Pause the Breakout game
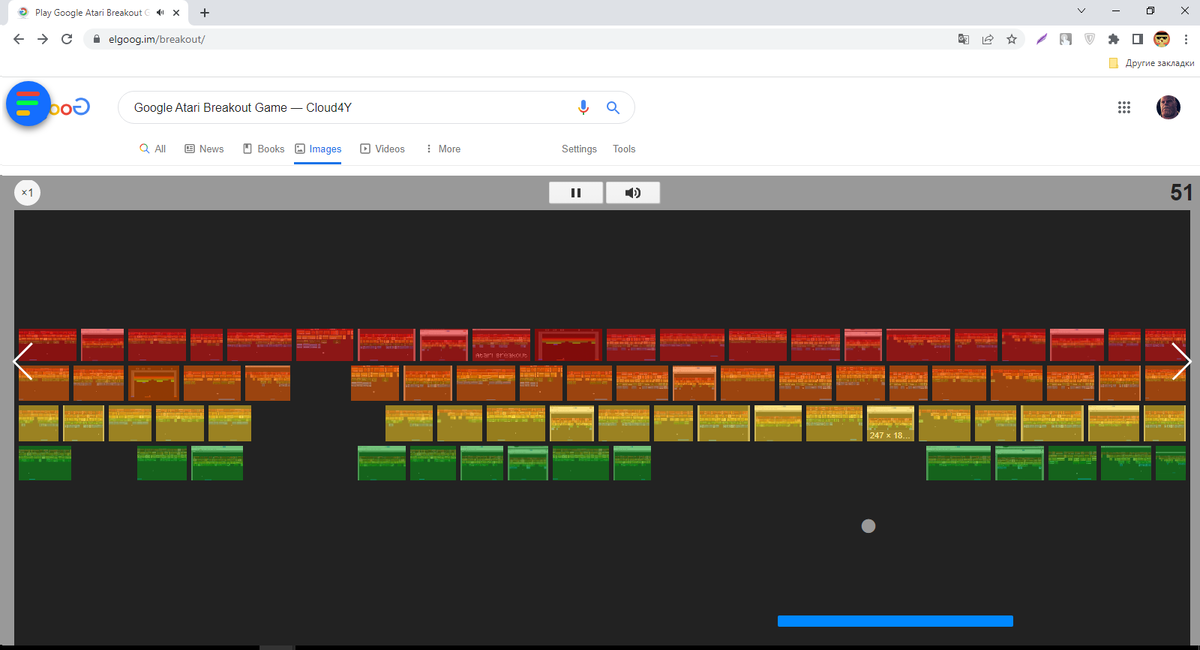 tap(576, 192)
